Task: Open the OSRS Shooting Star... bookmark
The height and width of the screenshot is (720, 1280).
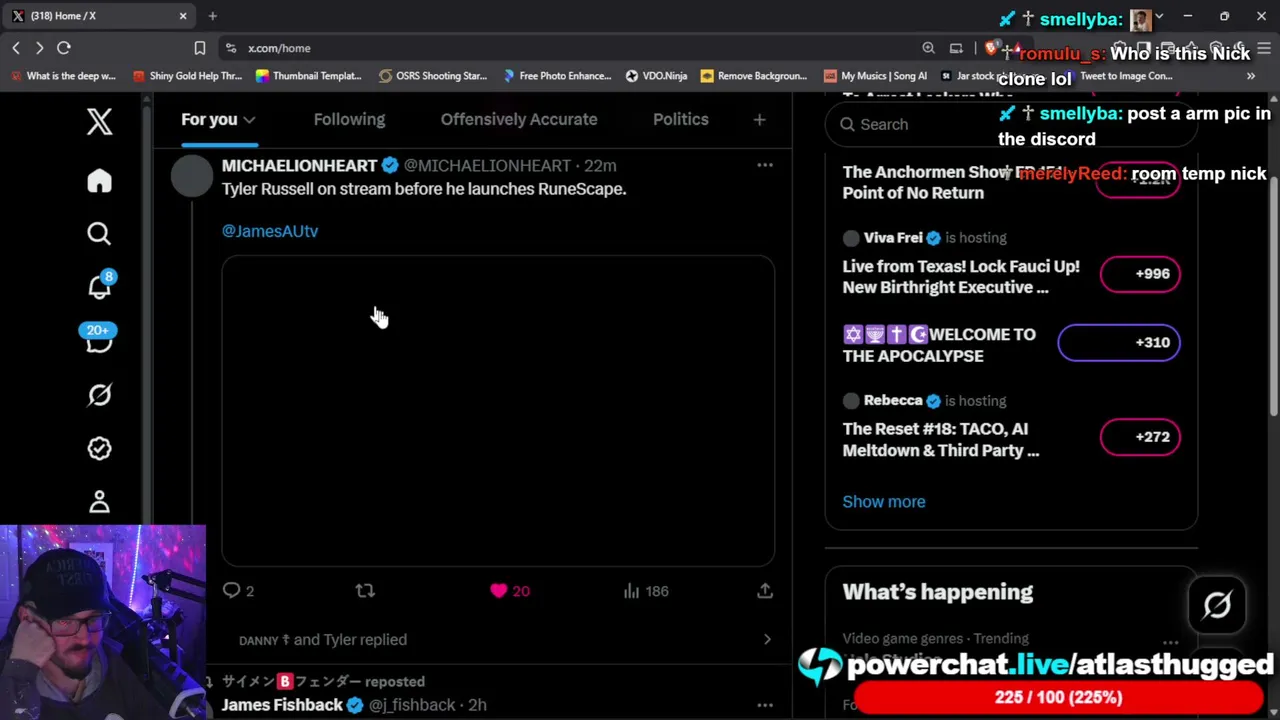Action: tap(433, 76)
